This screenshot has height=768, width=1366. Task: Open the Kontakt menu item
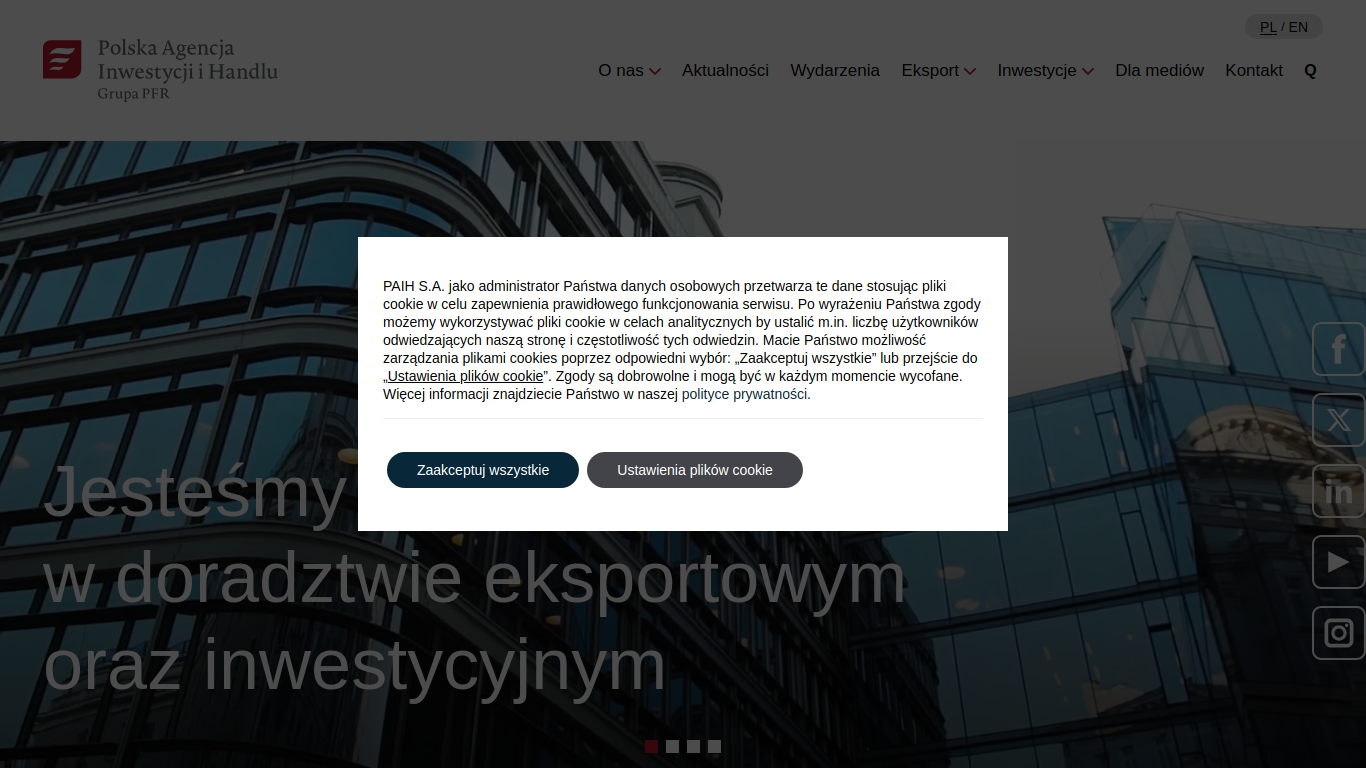pyautogui.click(x=1254, y=70)
